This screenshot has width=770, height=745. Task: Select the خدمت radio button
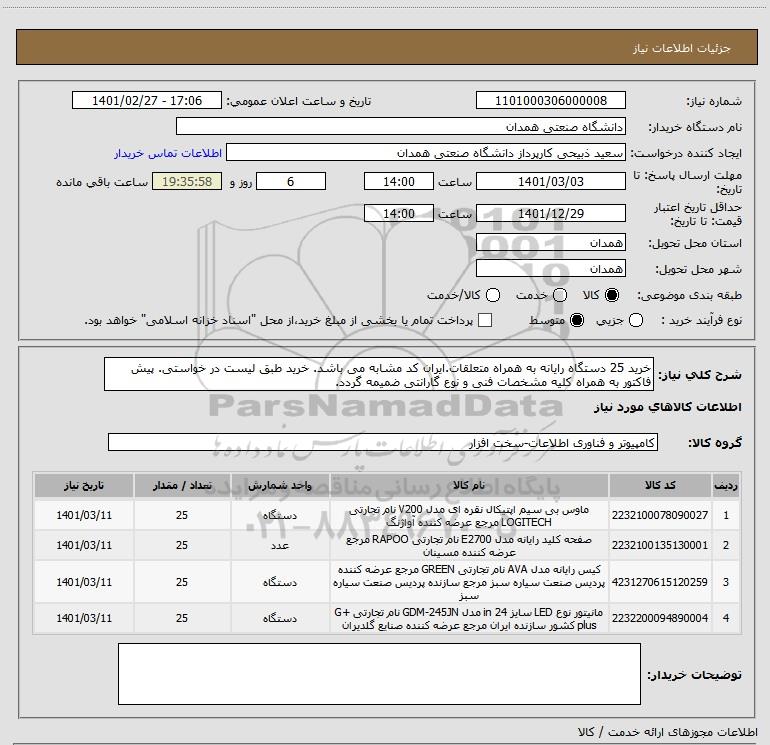point(560,295)
